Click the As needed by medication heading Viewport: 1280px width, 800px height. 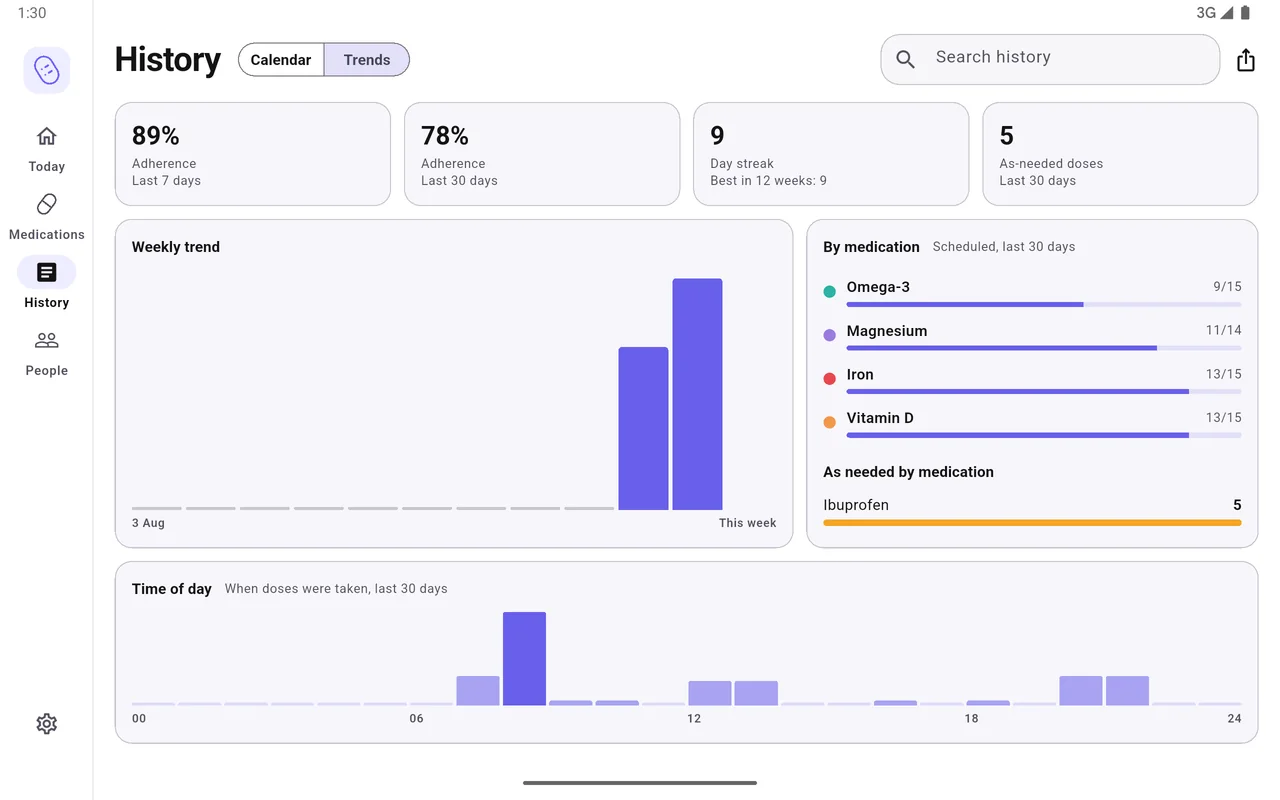click(x=909, y=472)
